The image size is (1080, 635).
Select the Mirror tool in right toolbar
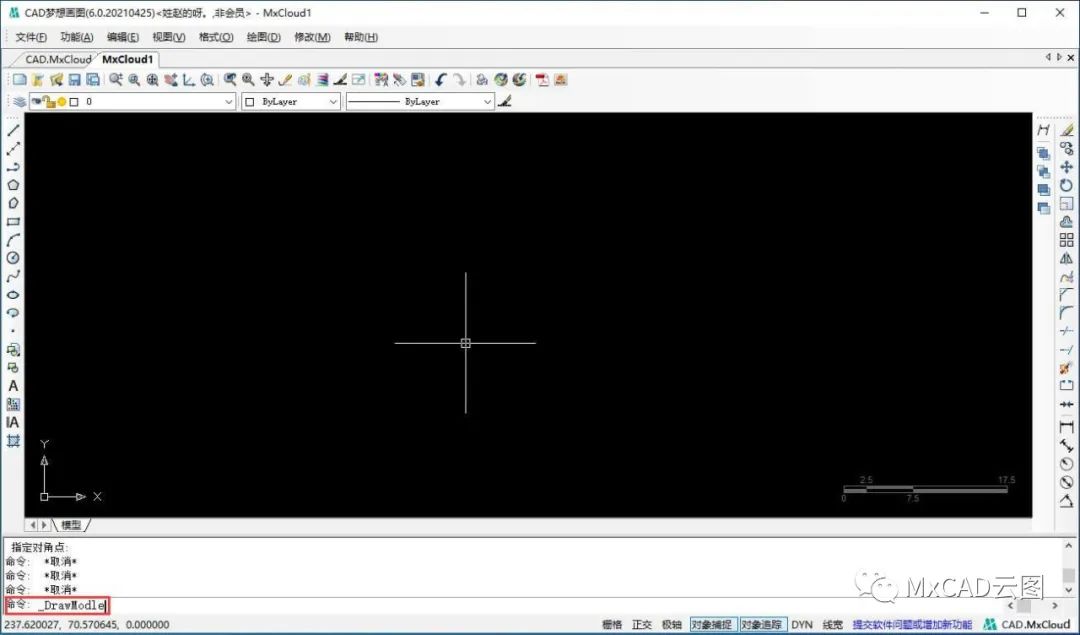[1066, 258]
